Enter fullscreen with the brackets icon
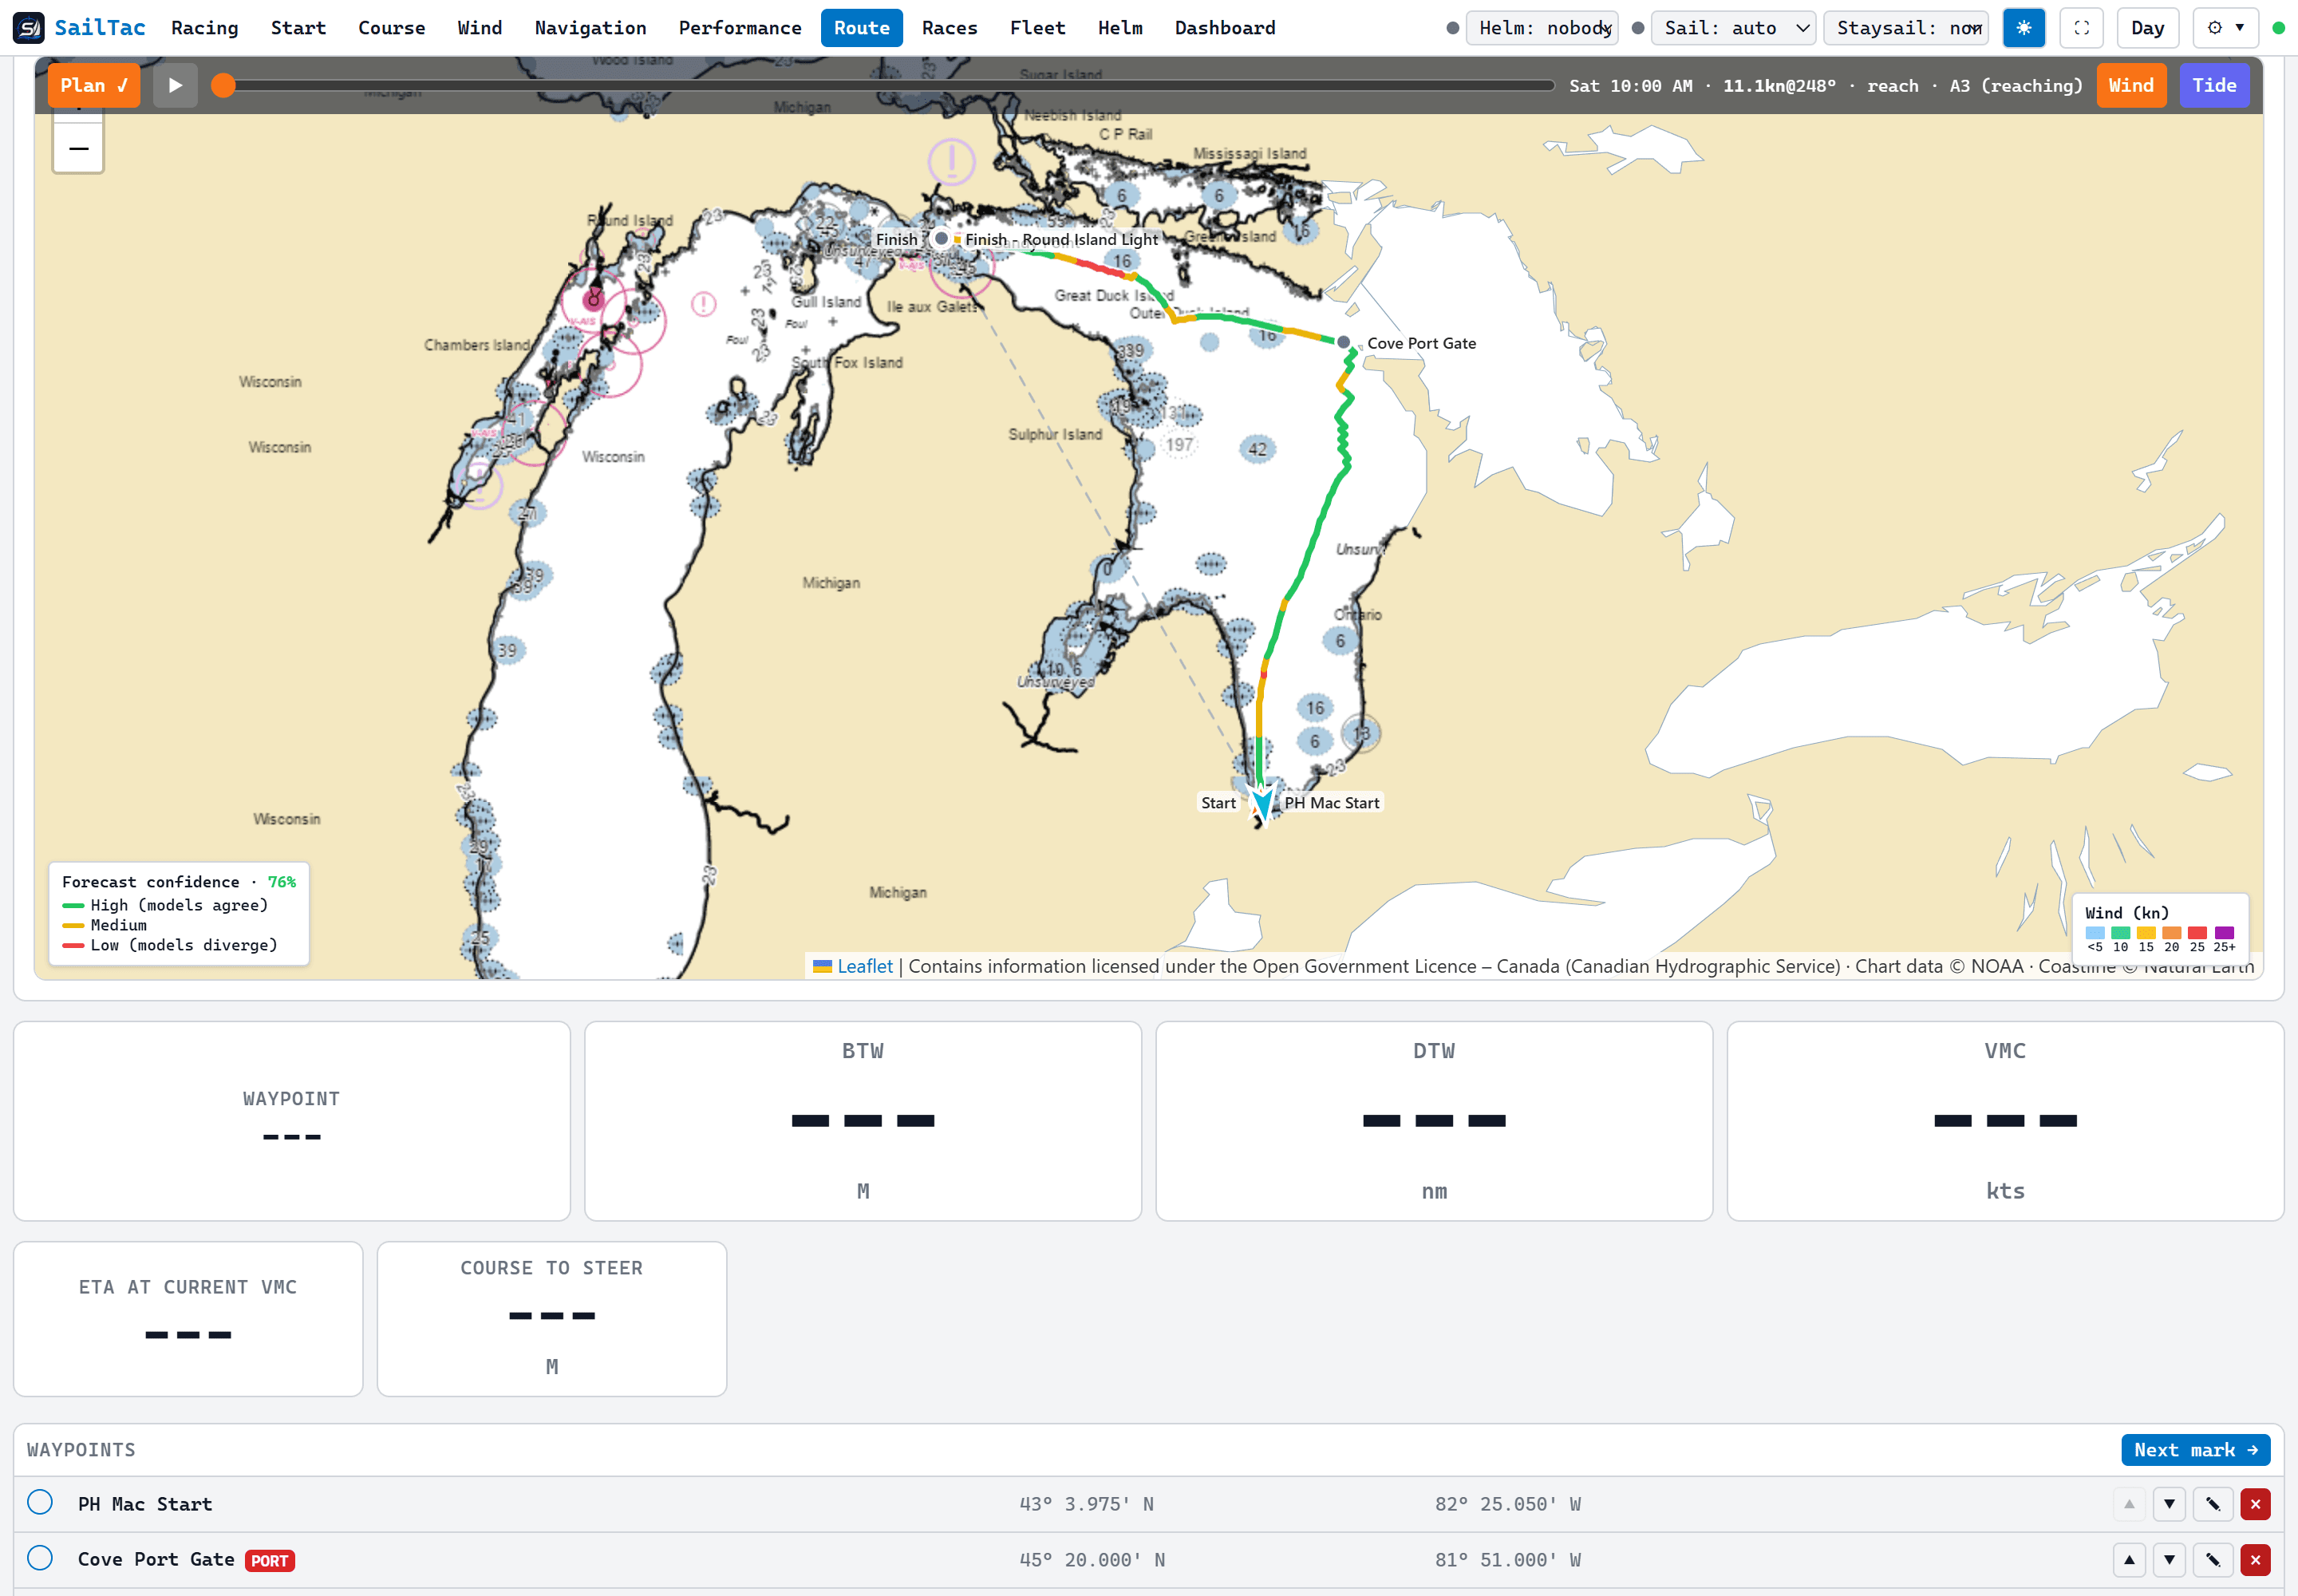This screenshot has height=1596, width=2298. tap(2081, 28)
